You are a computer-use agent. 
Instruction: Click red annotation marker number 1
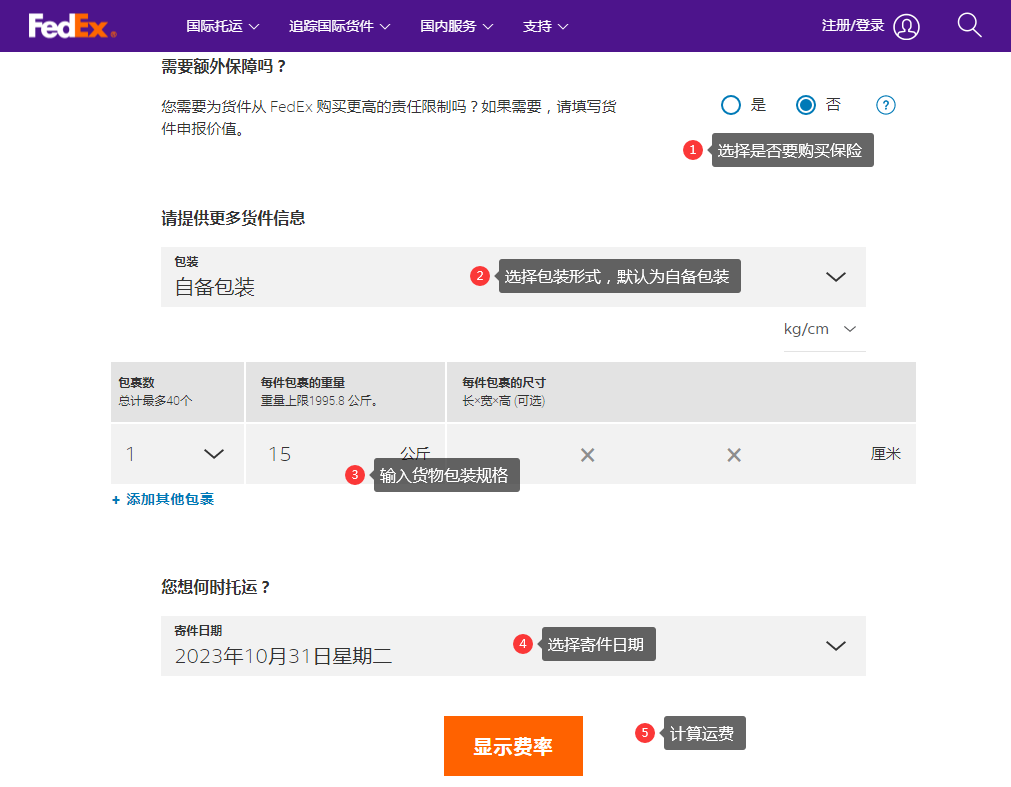pos(693,150)
